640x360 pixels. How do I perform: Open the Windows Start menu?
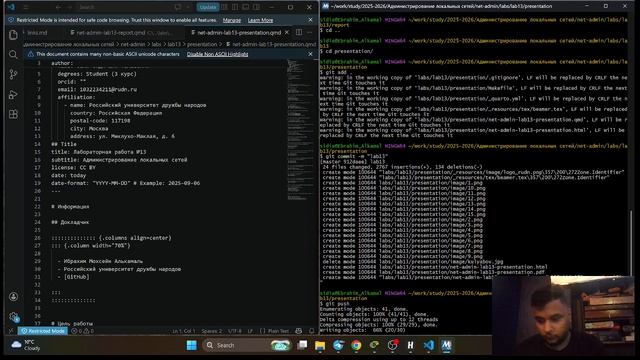[x=191, y=345]
